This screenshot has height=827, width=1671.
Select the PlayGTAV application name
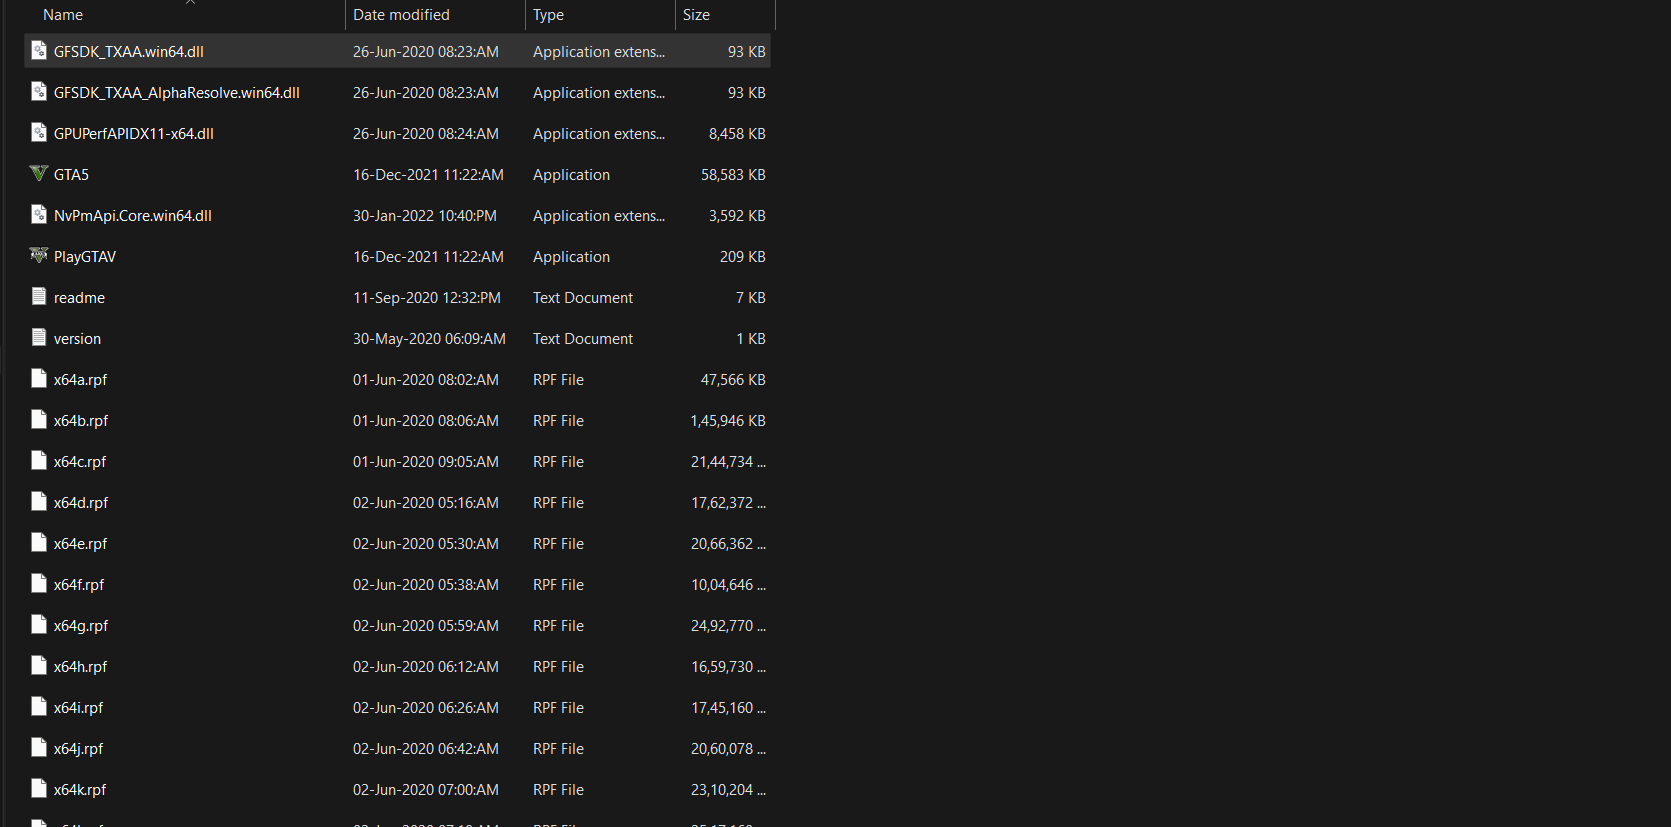(85, 257)
